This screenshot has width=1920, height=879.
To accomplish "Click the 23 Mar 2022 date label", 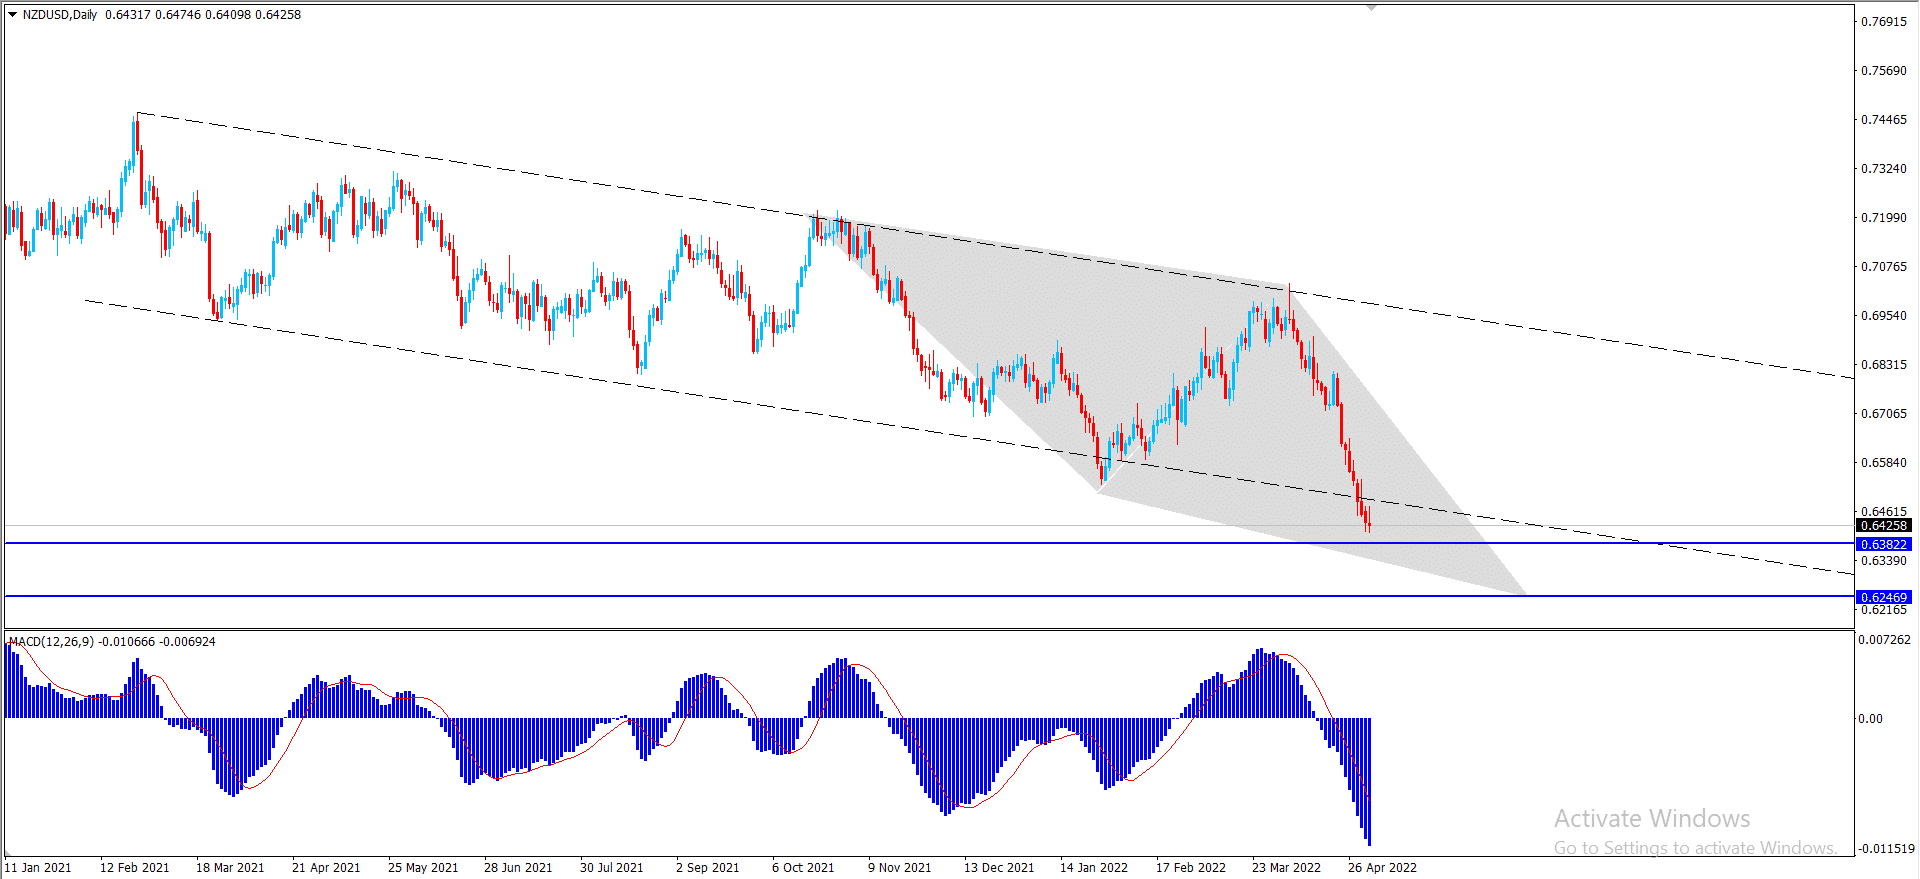I will coord(1286,867).
